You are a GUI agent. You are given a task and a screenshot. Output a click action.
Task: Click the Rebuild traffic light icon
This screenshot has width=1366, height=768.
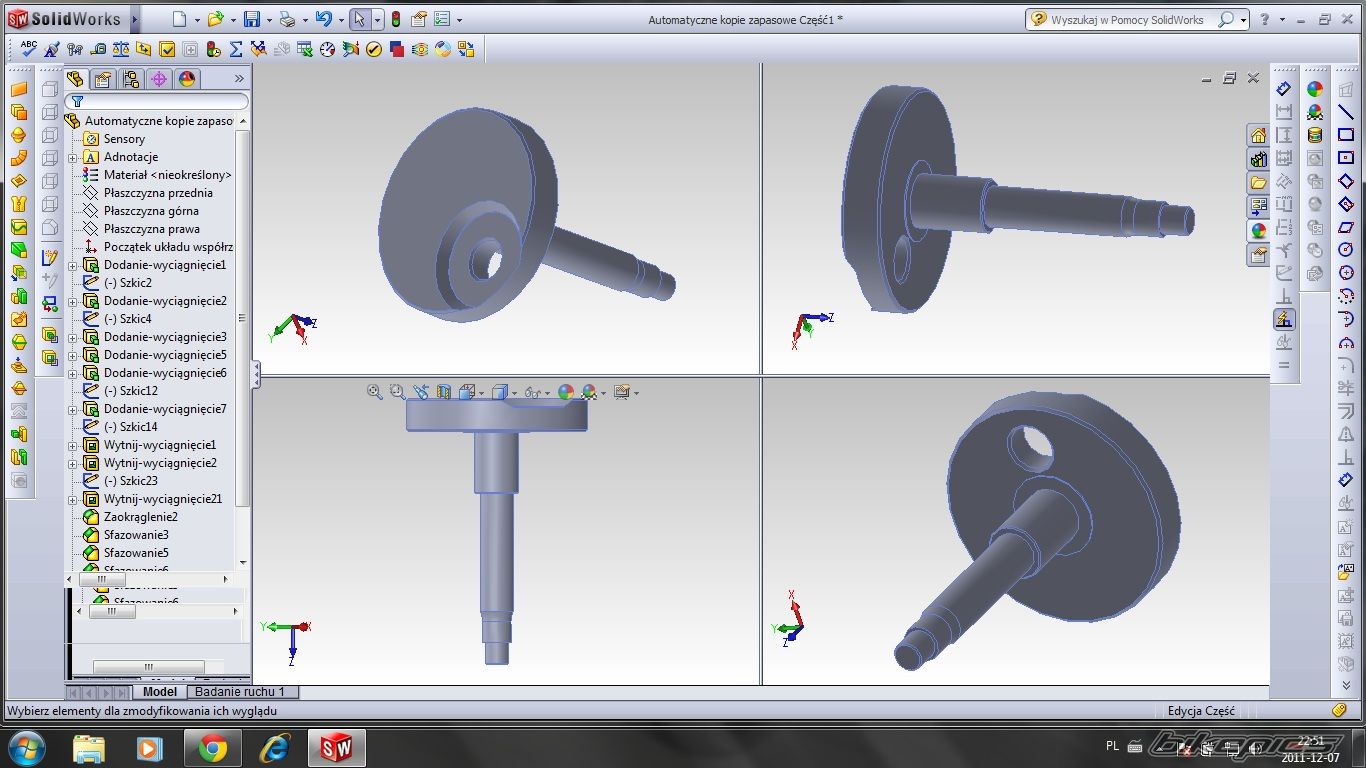(395, 20)
